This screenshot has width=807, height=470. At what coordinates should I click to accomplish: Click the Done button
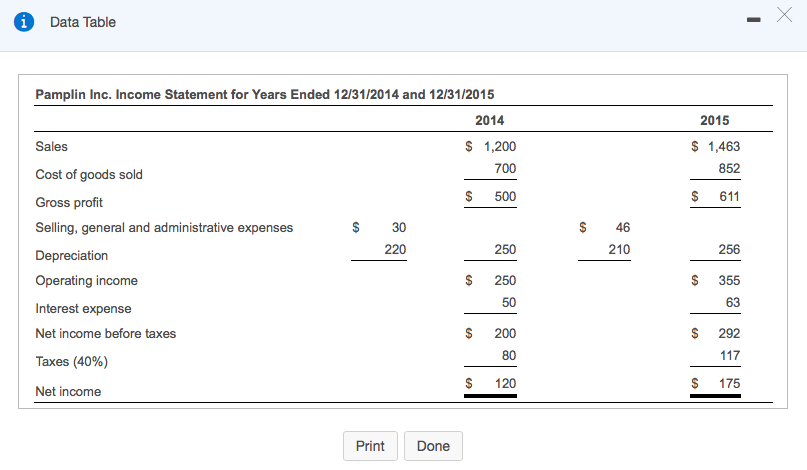click(433, 446)
